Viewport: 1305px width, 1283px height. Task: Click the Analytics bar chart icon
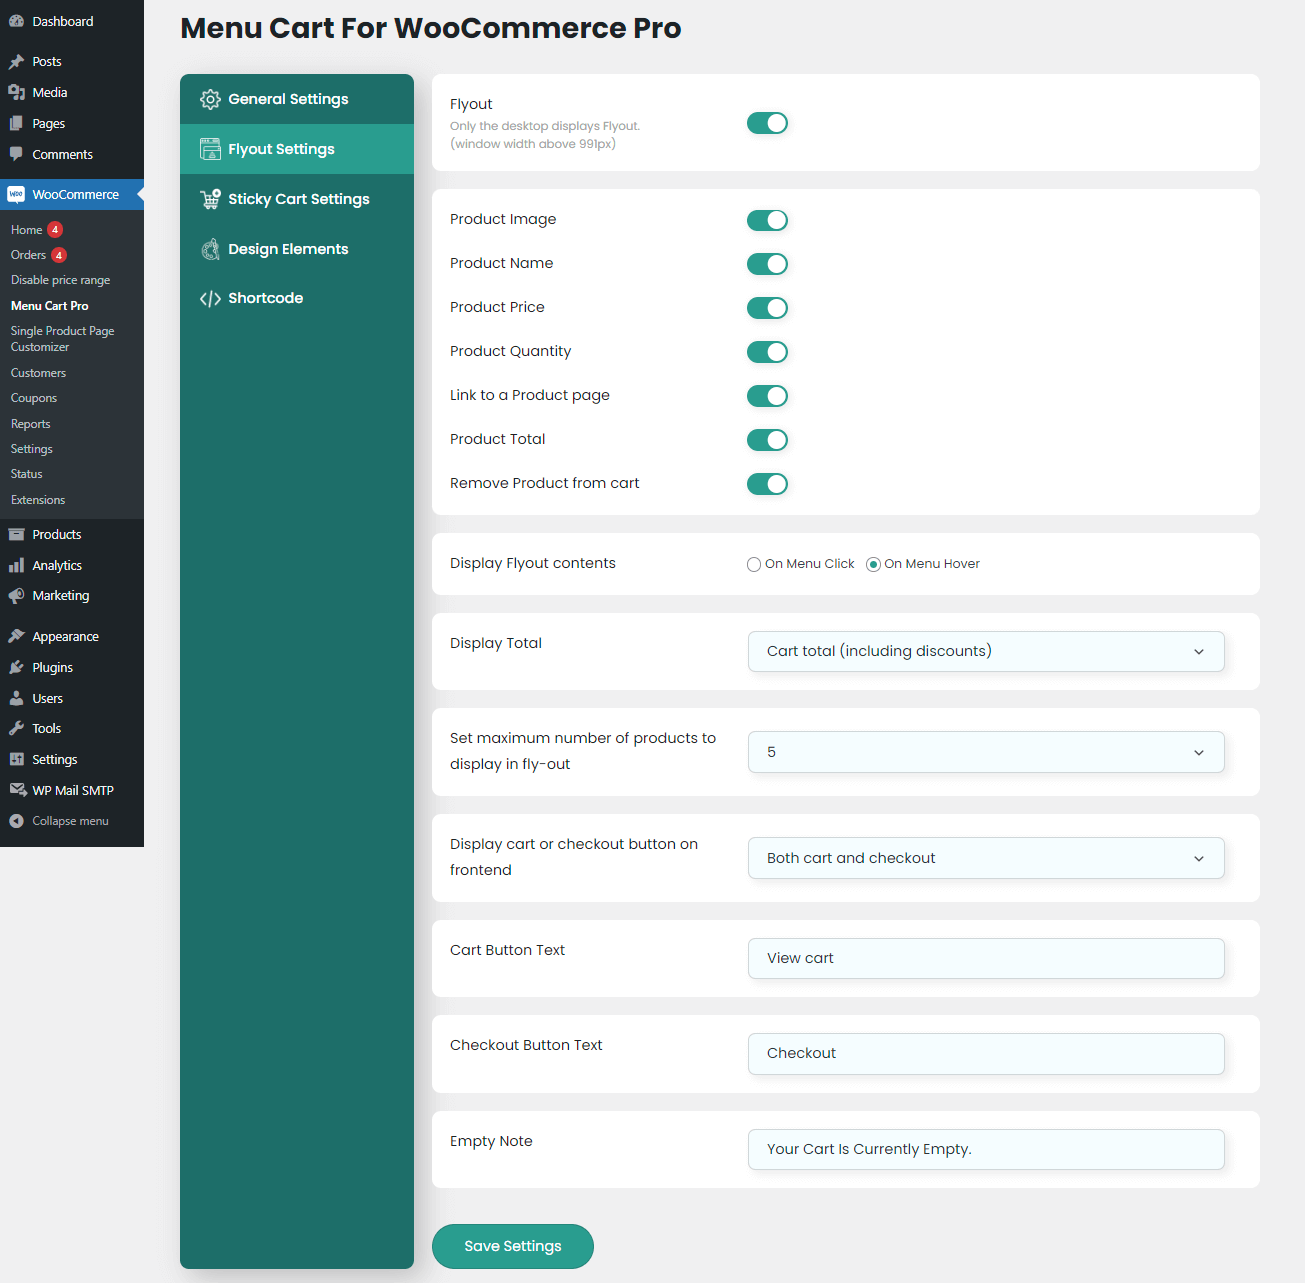pyautogui.click(x=16, y=566)
